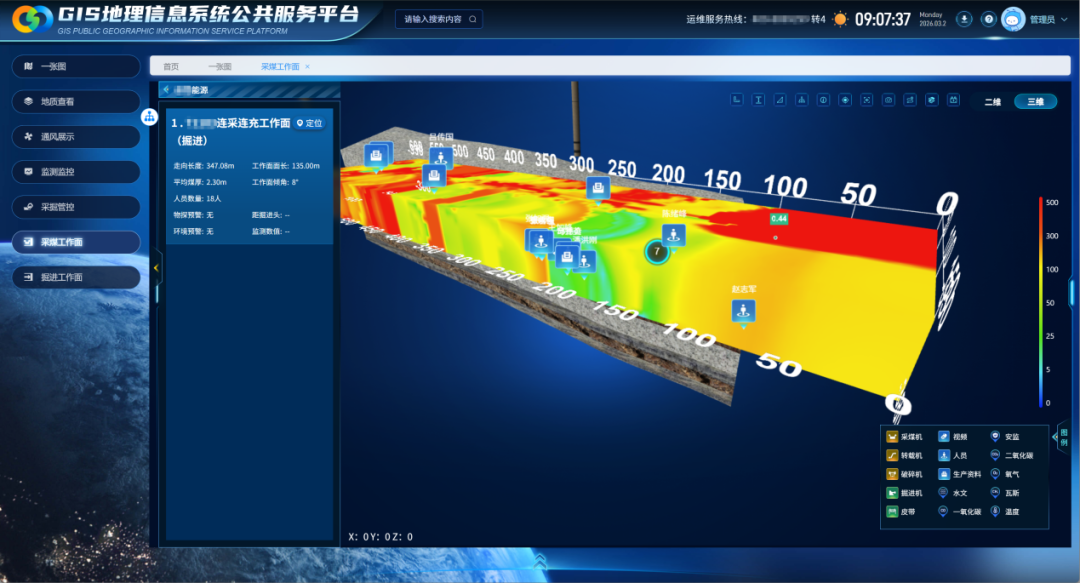
Task: Click the download icon in top header
Action: [964, 19]
